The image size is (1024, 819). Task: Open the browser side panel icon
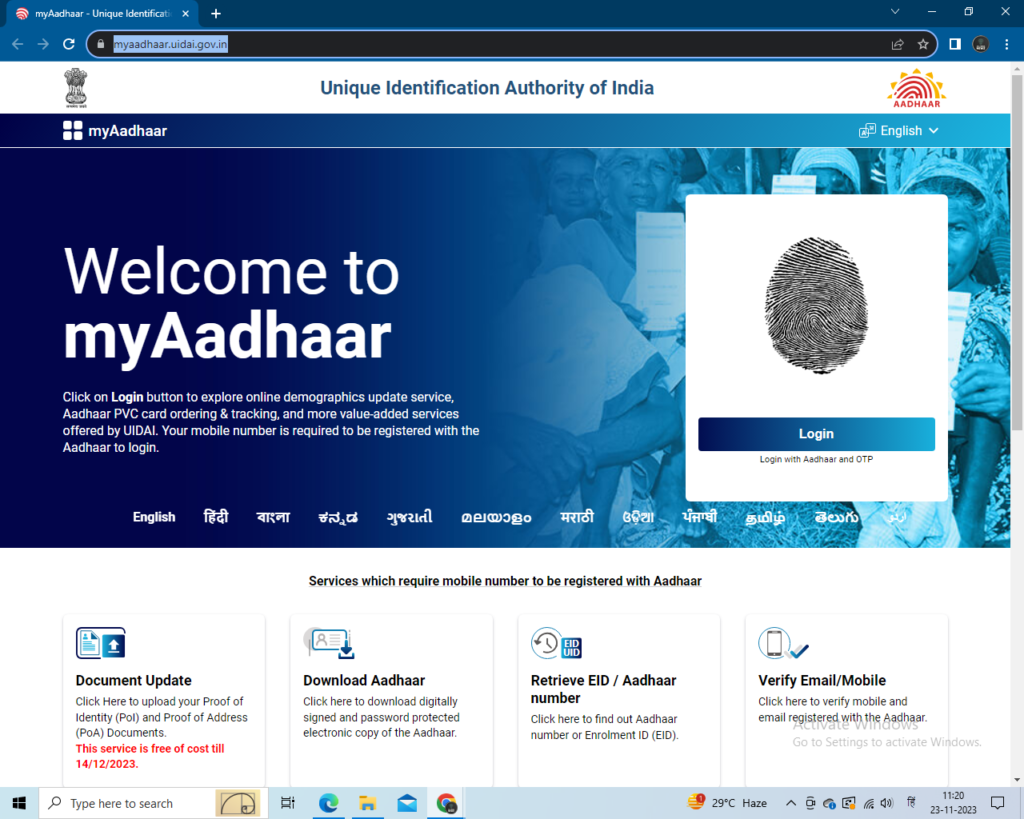click(955, 44)
